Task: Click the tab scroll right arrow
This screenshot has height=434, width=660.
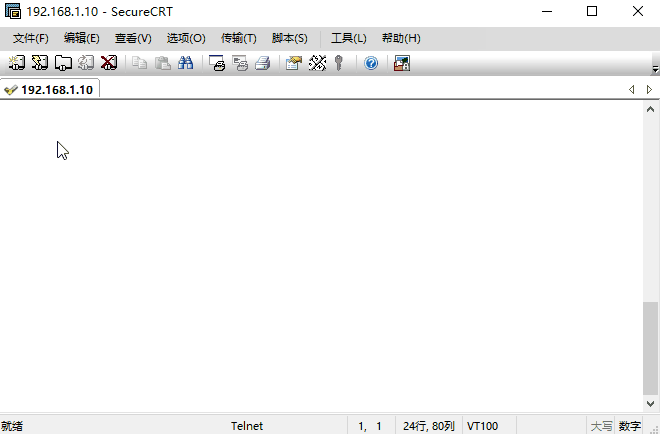Action: 649,89
